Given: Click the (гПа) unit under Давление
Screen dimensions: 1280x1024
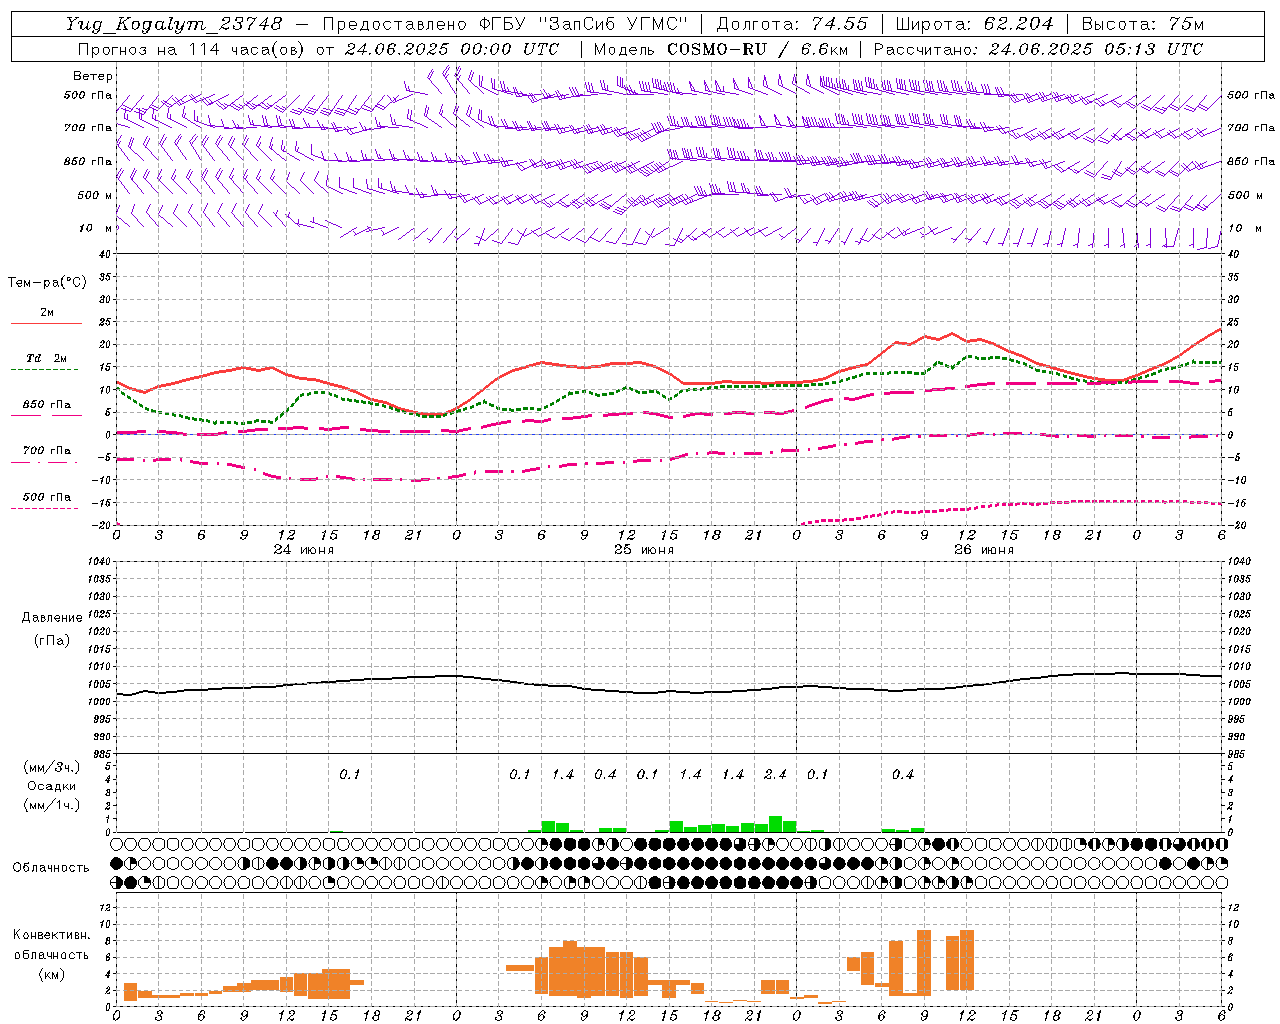Looking at the screenshot, I should tap(51, 640).
